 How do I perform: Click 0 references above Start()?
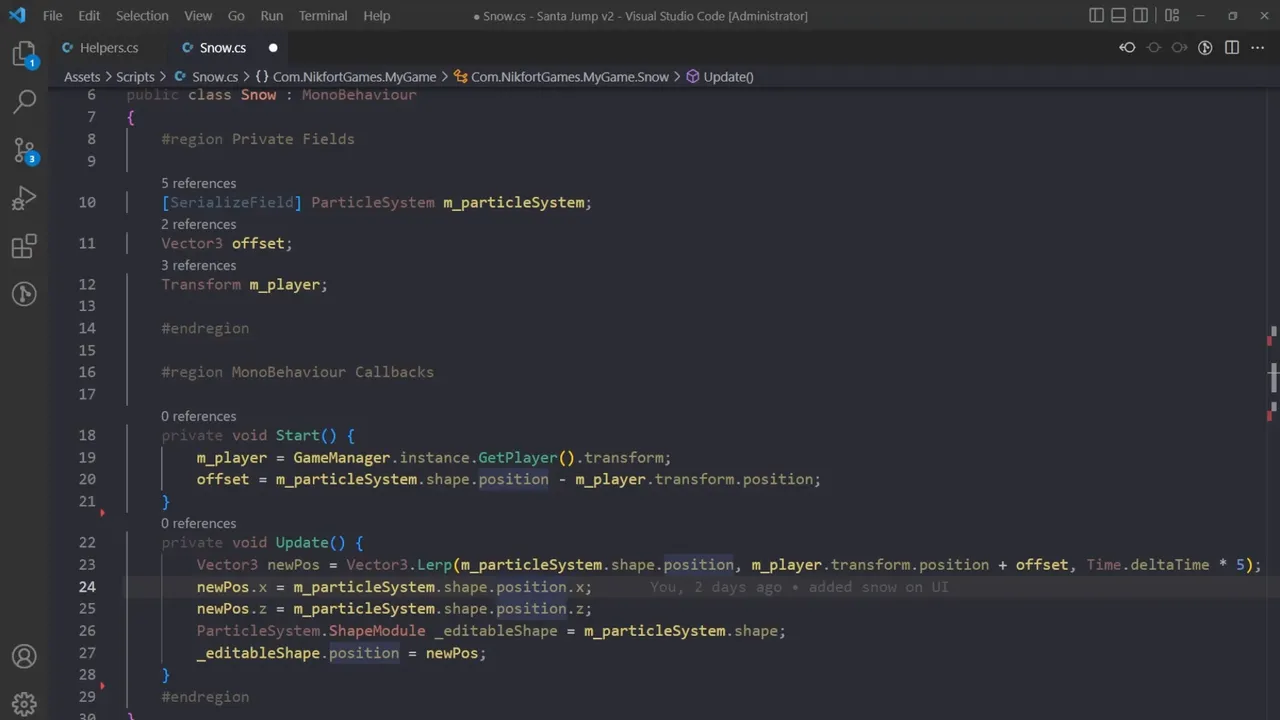pos(199,416)
